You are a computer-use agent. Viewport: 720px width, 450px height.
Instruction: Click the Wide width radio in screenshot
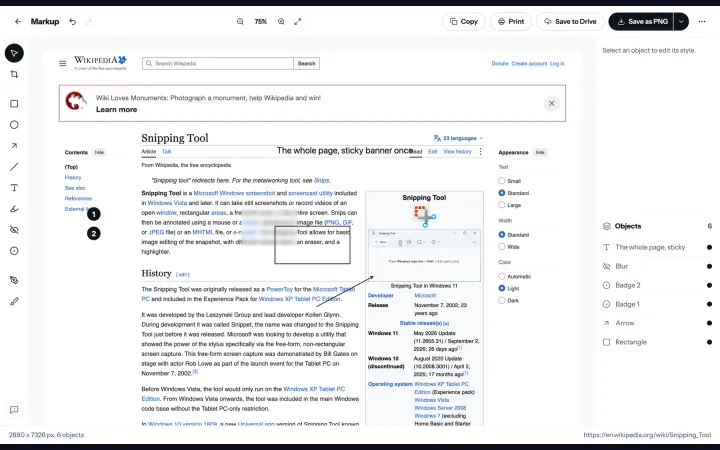click(x=502, y=247)
